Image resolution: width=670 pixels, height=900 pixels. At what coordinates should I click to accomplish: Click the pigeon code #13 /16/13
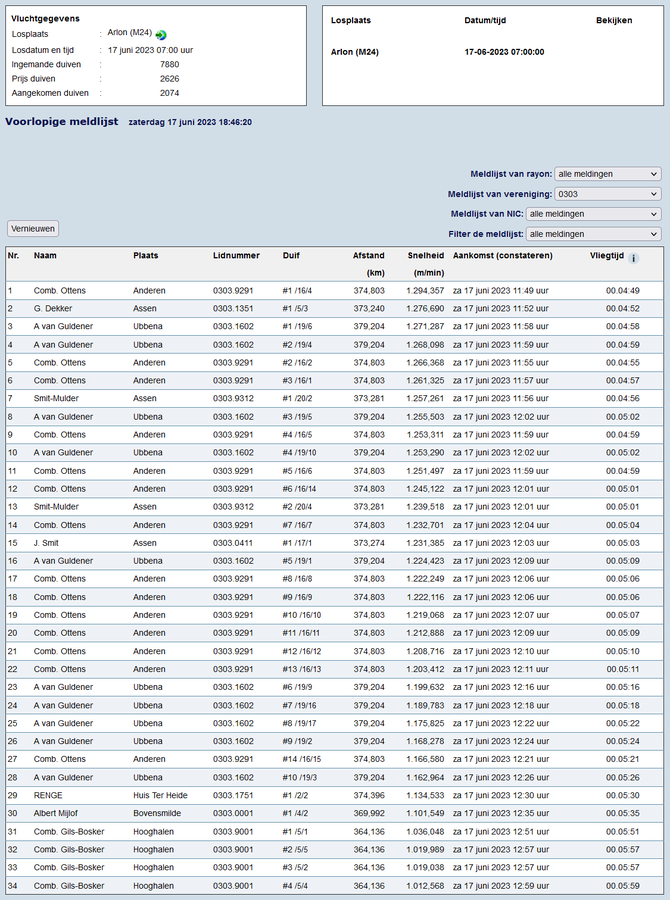pos(302,669)
